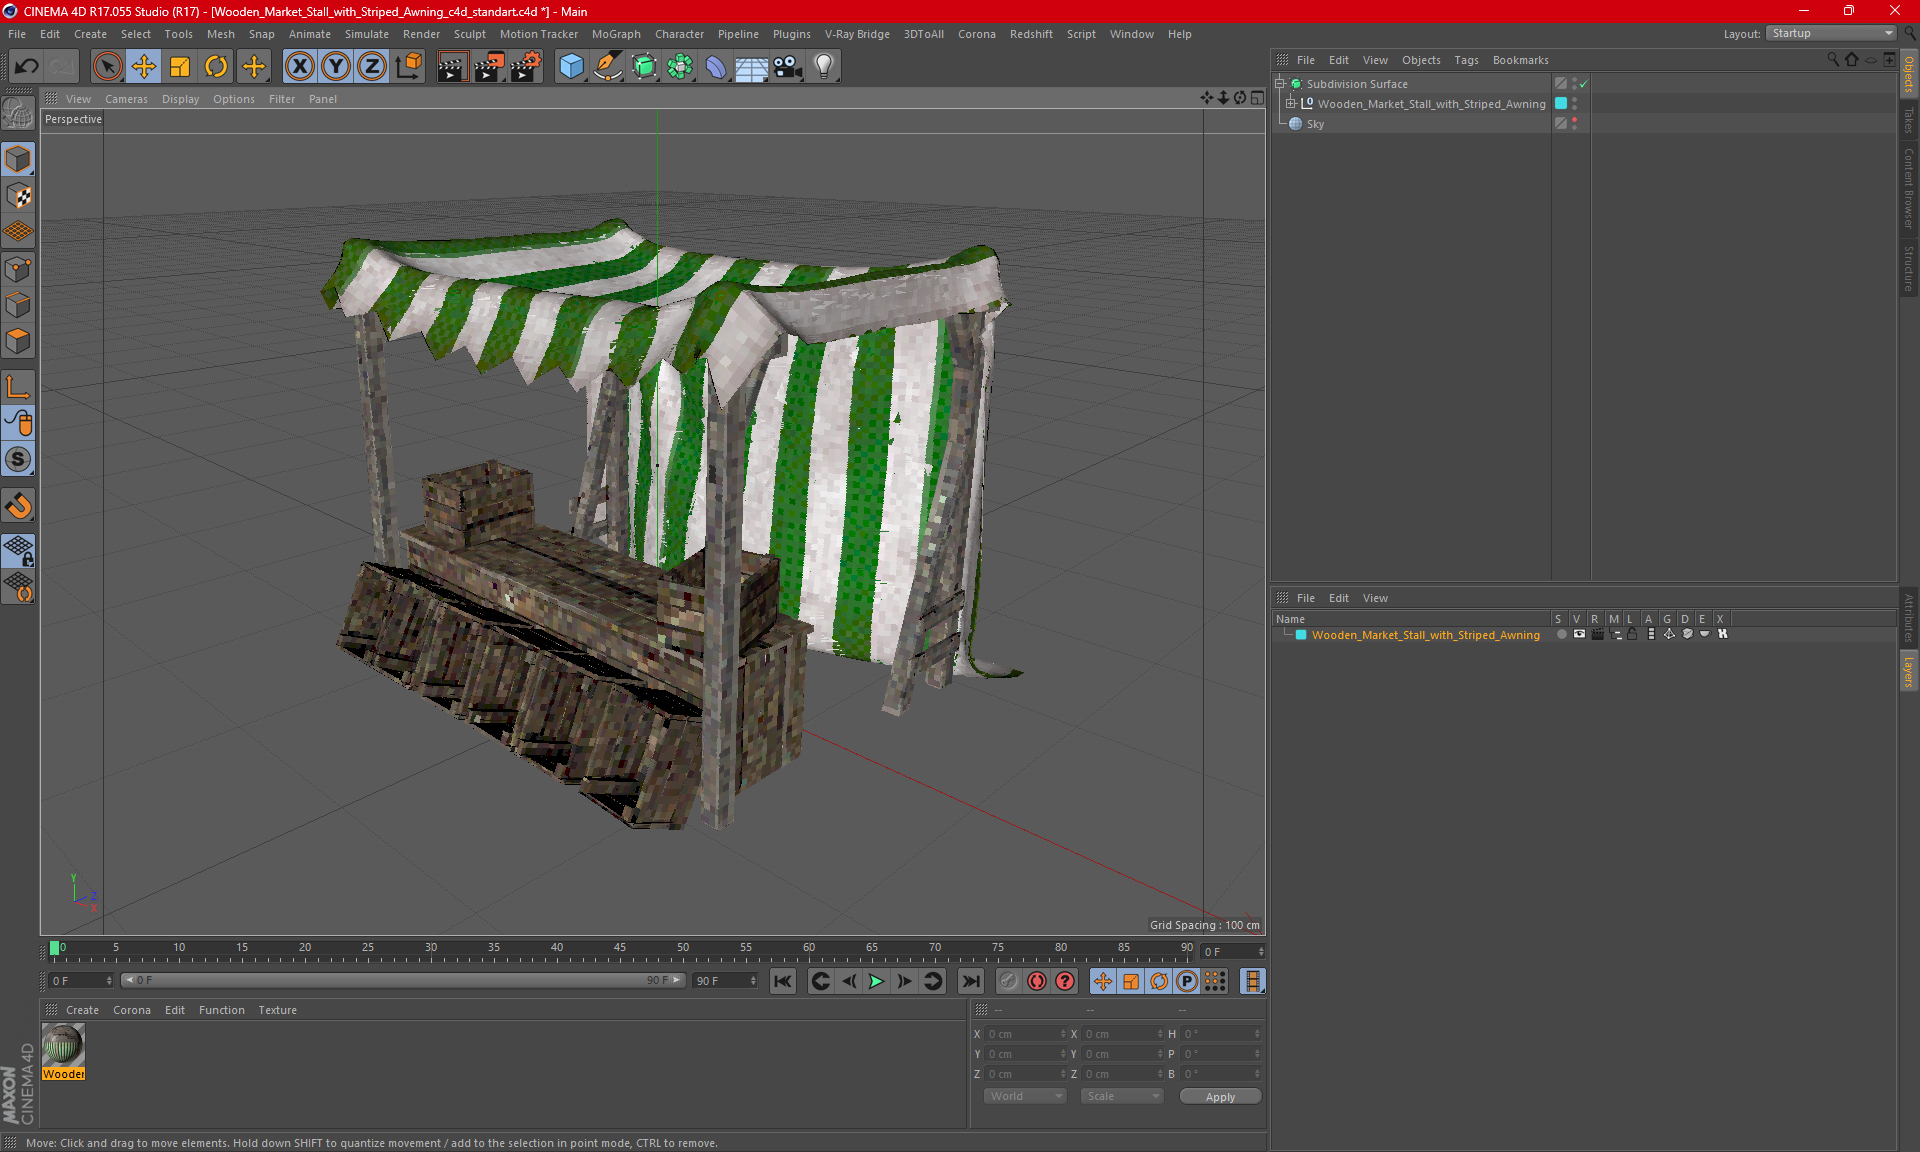1920x1152 pixels.
Task: Open the MoGraph menu
Action: pyautogui.click(x=615, y=34)
